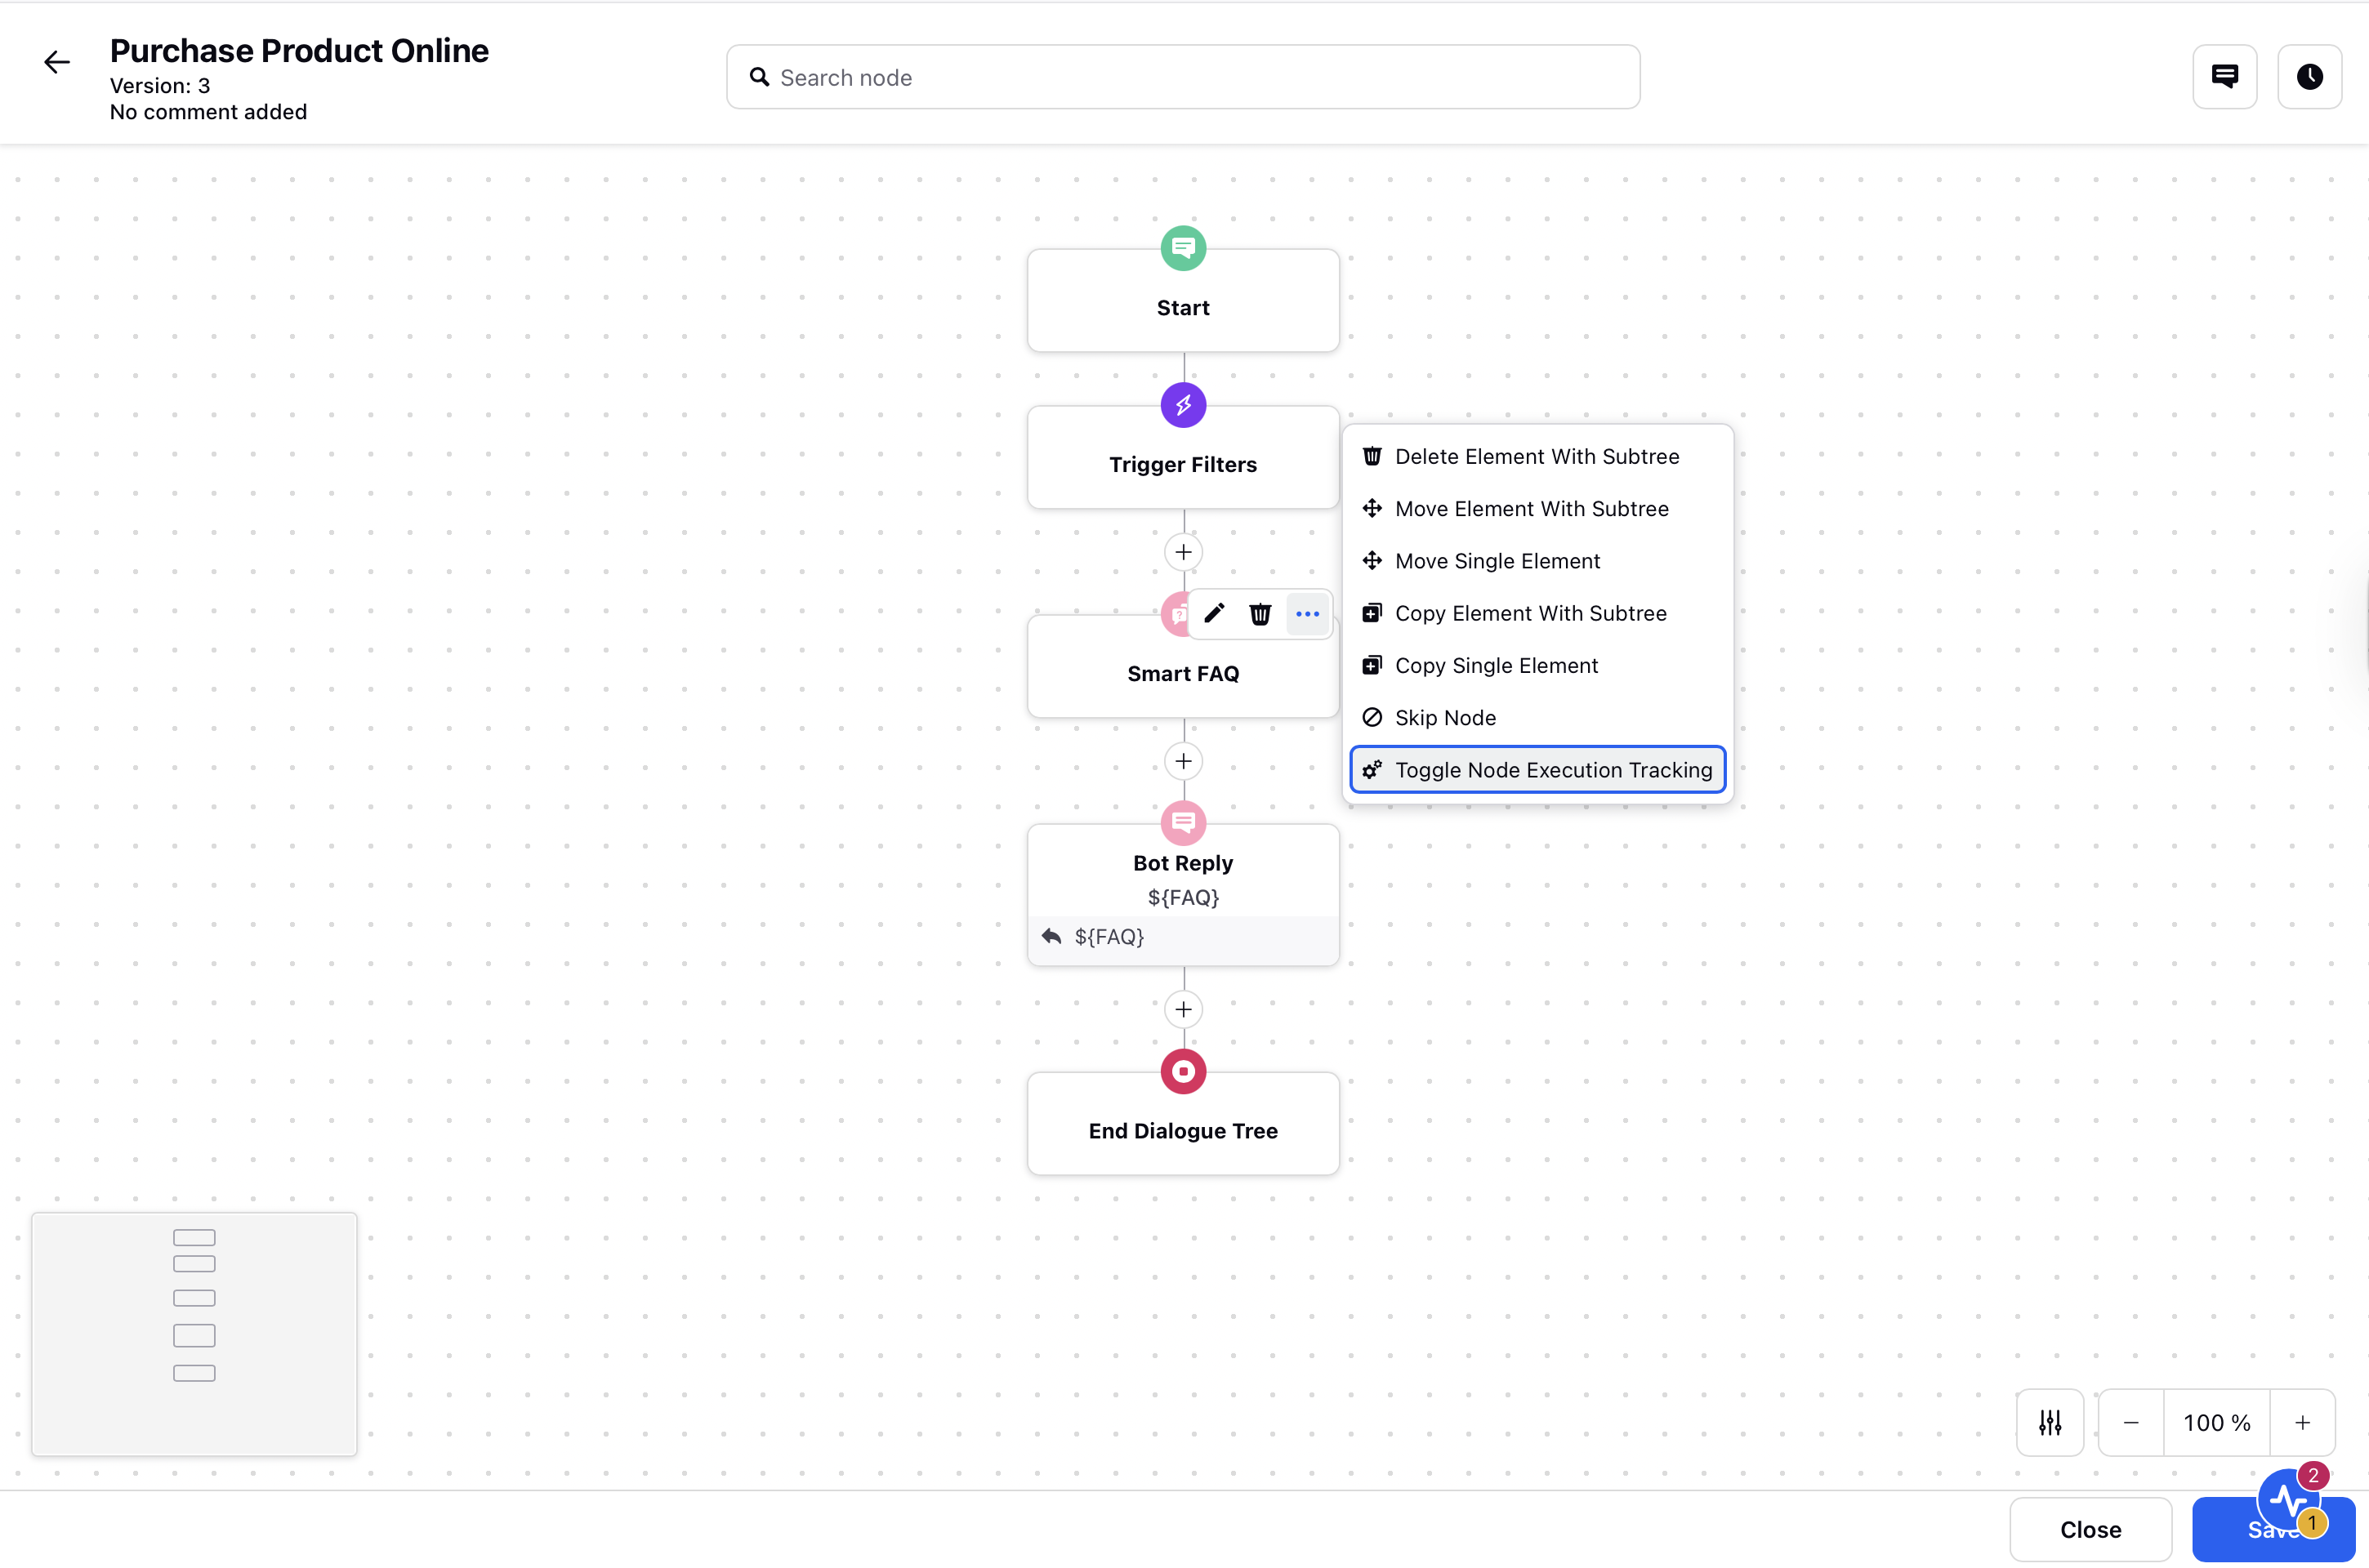Select Toggle Node Execution Tracking
The image size is (2369, 1568).
tap(1537, 770)
